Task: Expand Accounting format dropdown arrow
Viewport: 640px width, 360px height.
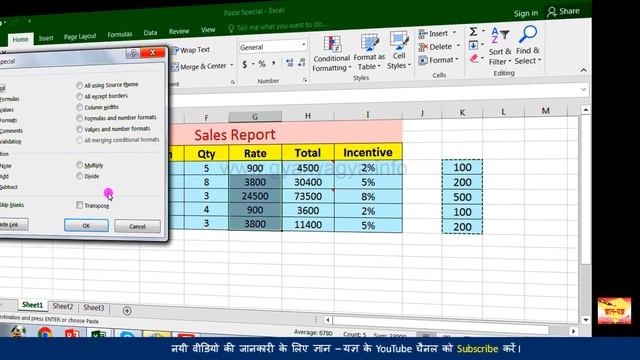Action: click(253, 64)
